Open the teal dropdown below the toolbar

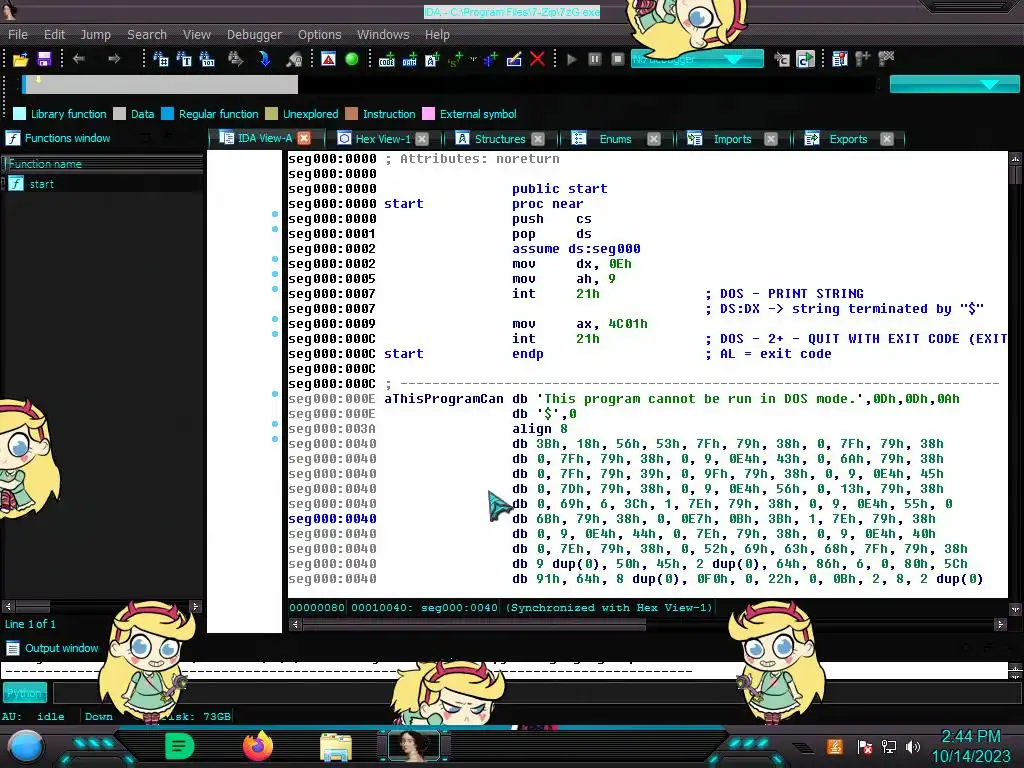click(x=954, y=84)
